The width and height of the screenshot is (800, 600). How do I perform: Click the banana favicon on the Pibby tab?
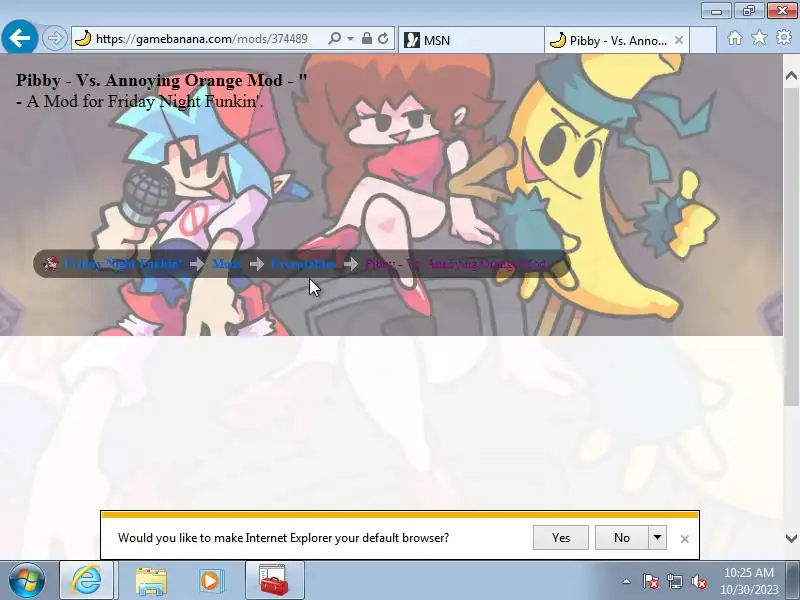pos(558,40)
